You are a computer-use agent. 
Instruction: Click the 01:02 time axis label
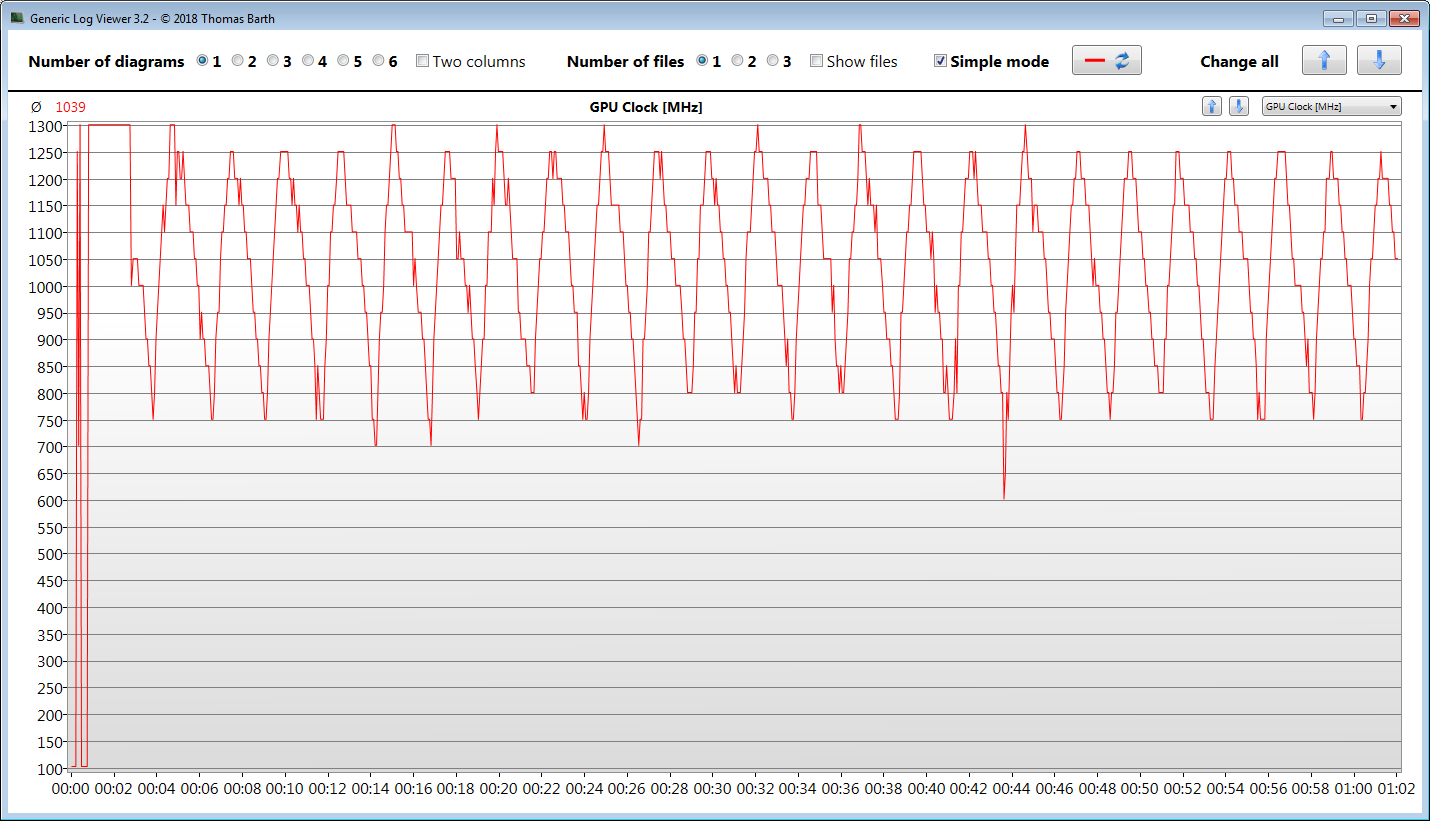point(1398,789)
